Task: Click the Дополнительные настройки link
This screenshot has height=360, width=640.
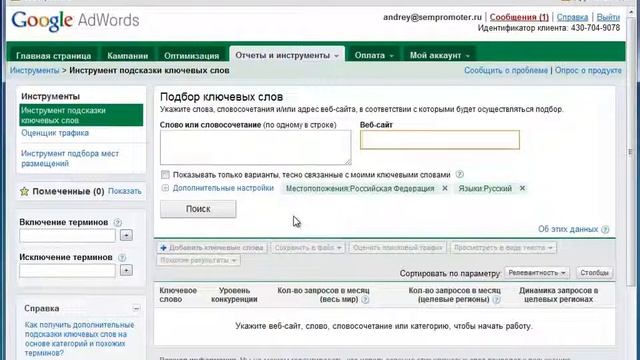Action: pos(223,188)
